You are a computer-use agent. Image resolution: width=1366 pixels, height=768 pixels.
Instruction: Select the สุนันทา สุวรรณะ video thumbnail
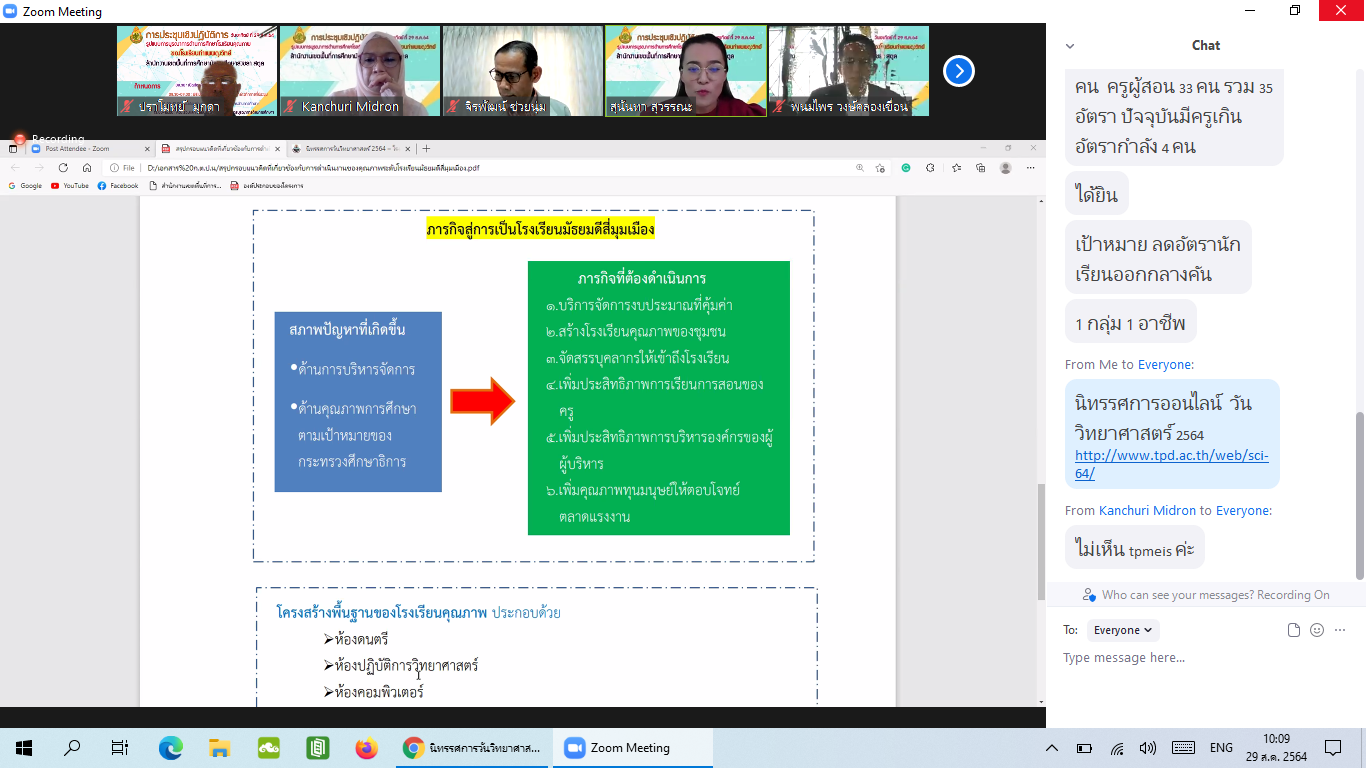pyautogui.click(x=685, y=71)
